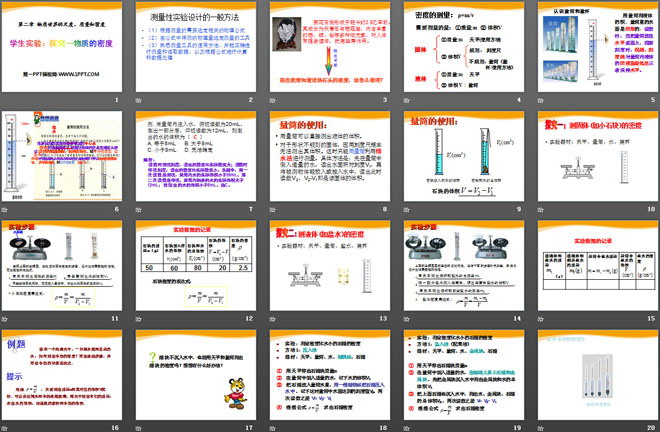The height and width of the screenshot is (432, 660).
Task: Click the animation star icon under slide 8
Action: point(273,209)
